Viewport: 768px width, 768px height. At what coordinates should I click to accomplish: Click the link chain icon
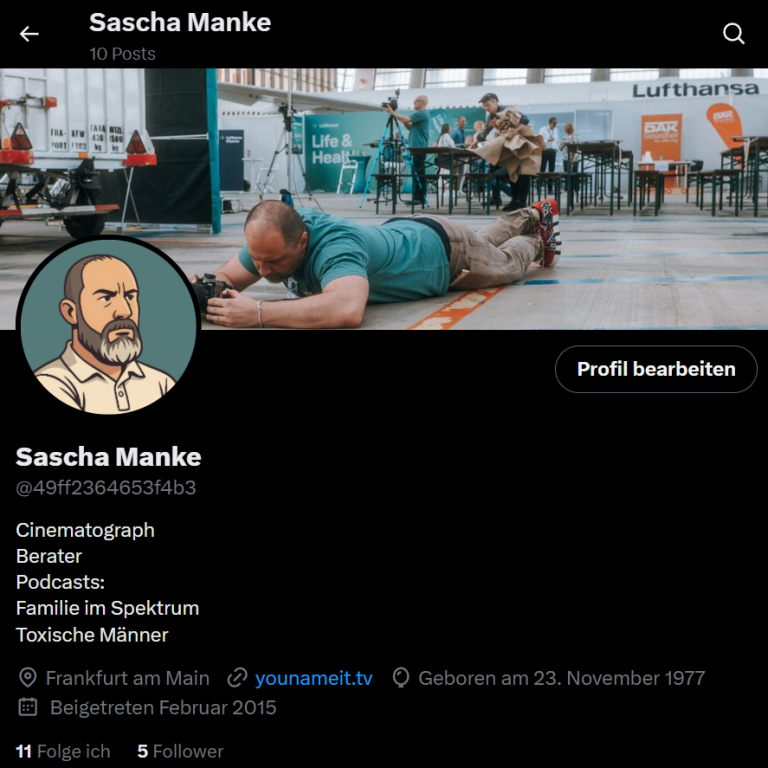coord(237,678)
